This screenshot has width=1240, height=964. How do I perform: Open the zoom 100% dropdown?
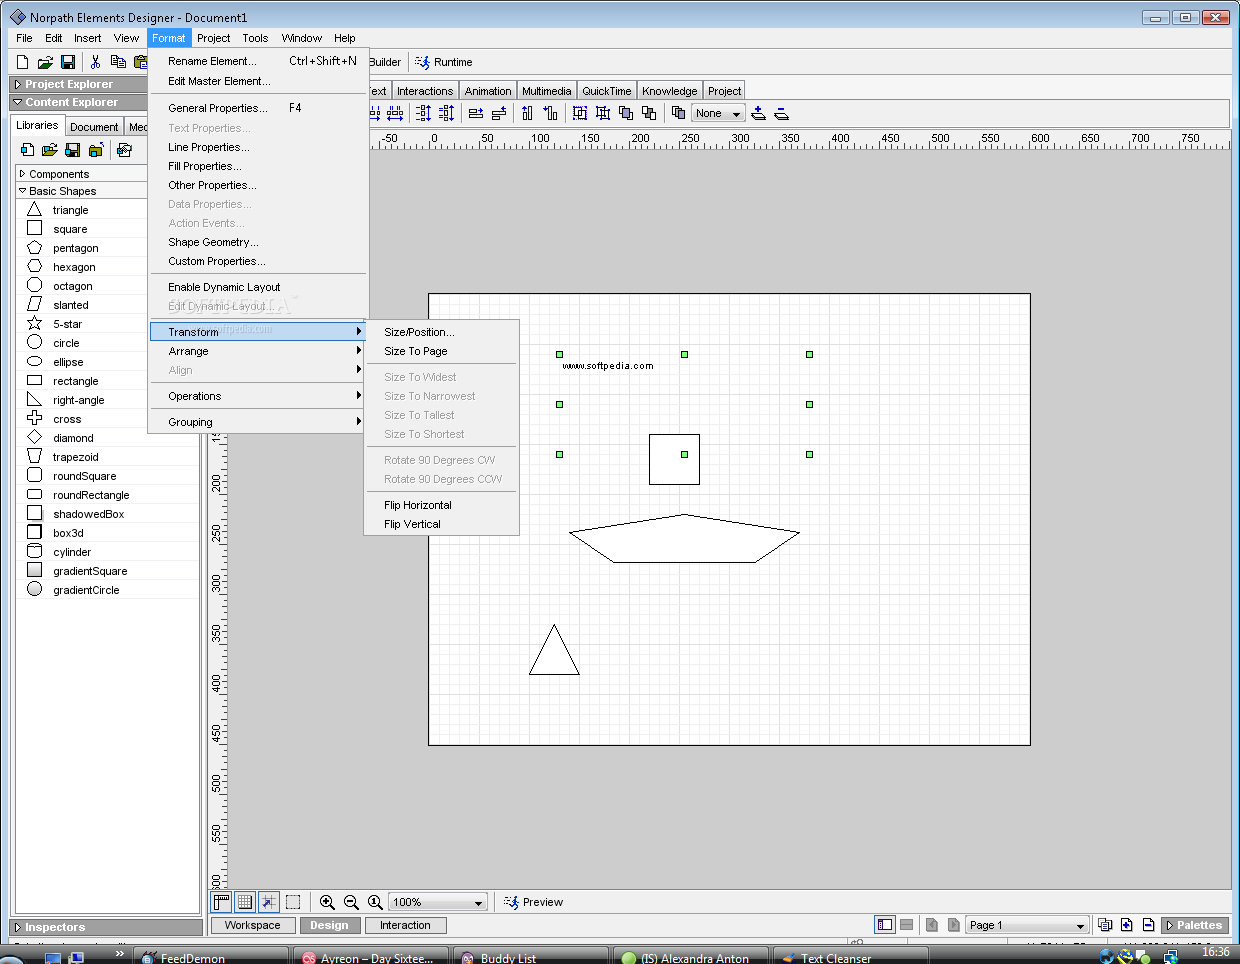438,902
